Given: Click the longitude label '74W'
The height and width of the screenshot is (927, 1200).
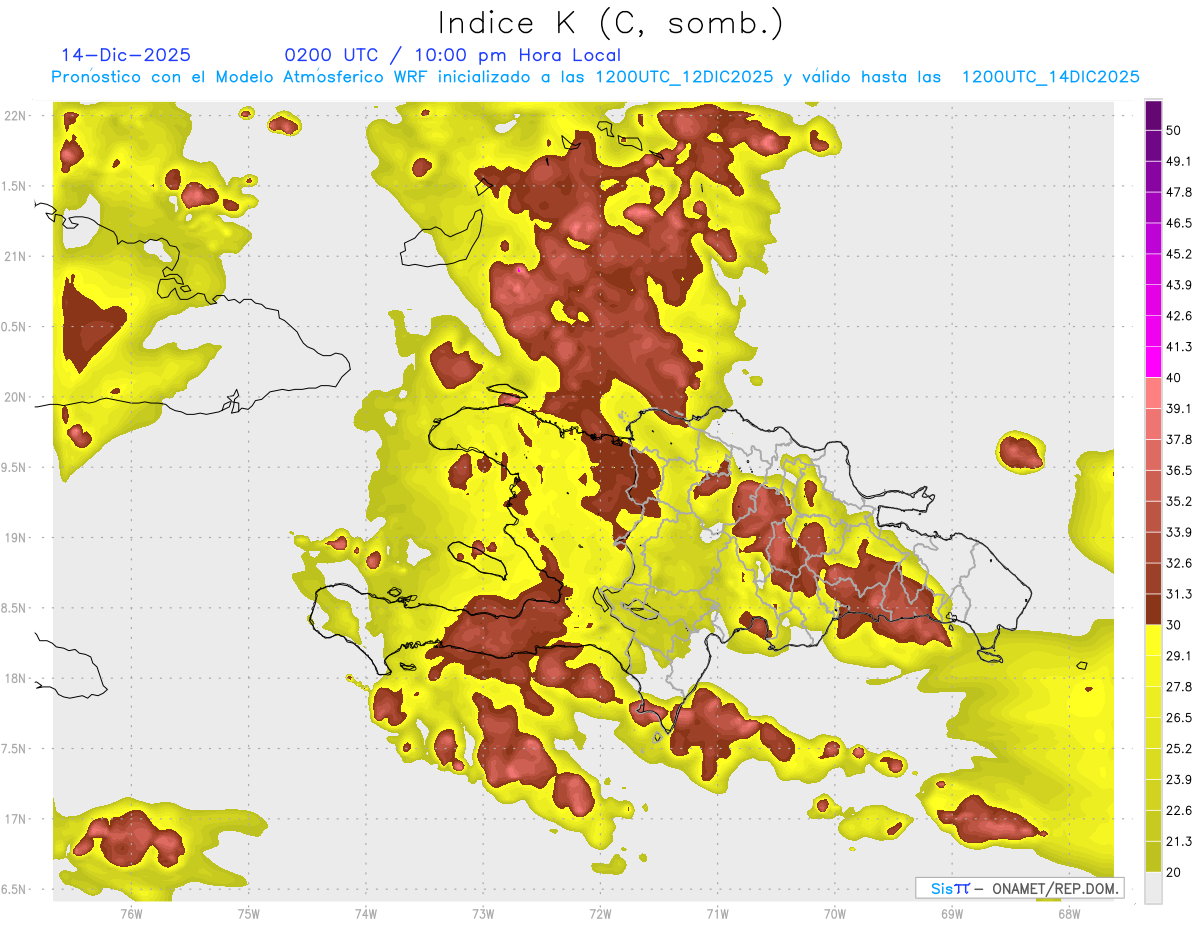Looking at the screenshot, I should coord(366,914).
